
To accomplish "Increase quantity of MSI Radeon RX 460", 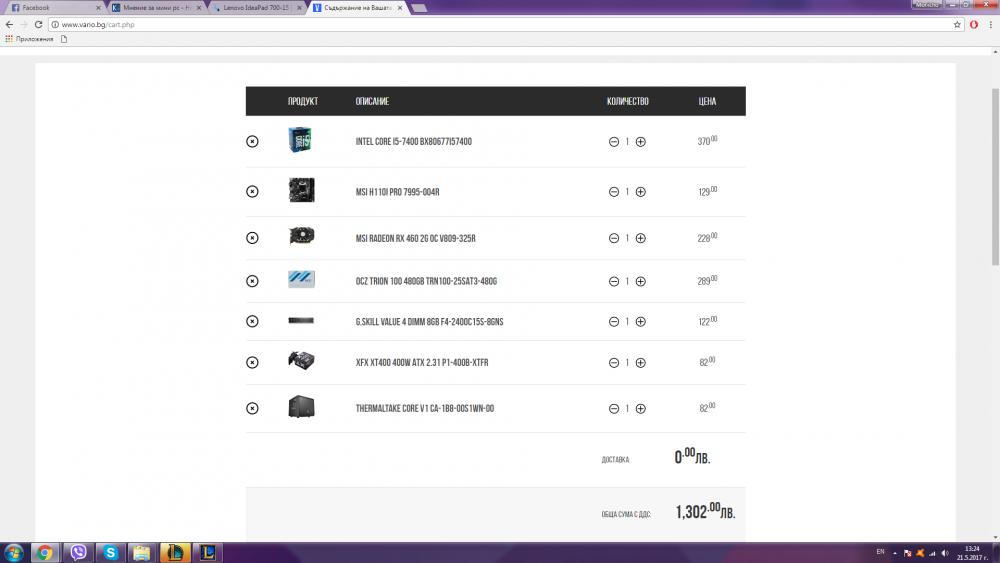I will coord(640,238).
